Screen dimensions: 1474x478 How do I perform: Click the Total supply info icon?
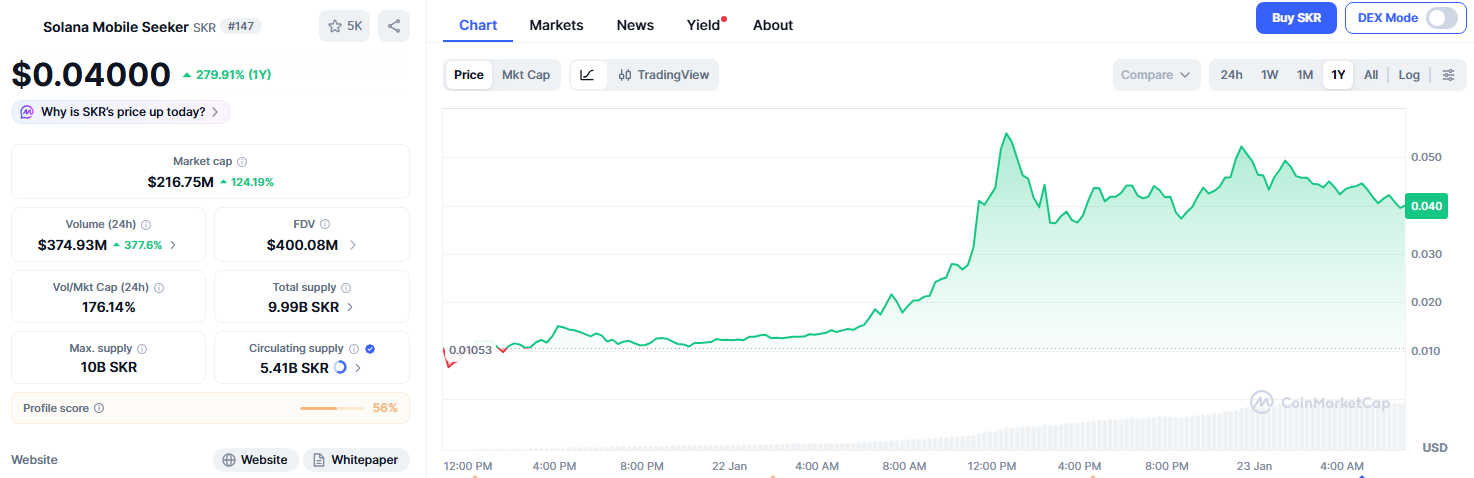tap(346, 288)
